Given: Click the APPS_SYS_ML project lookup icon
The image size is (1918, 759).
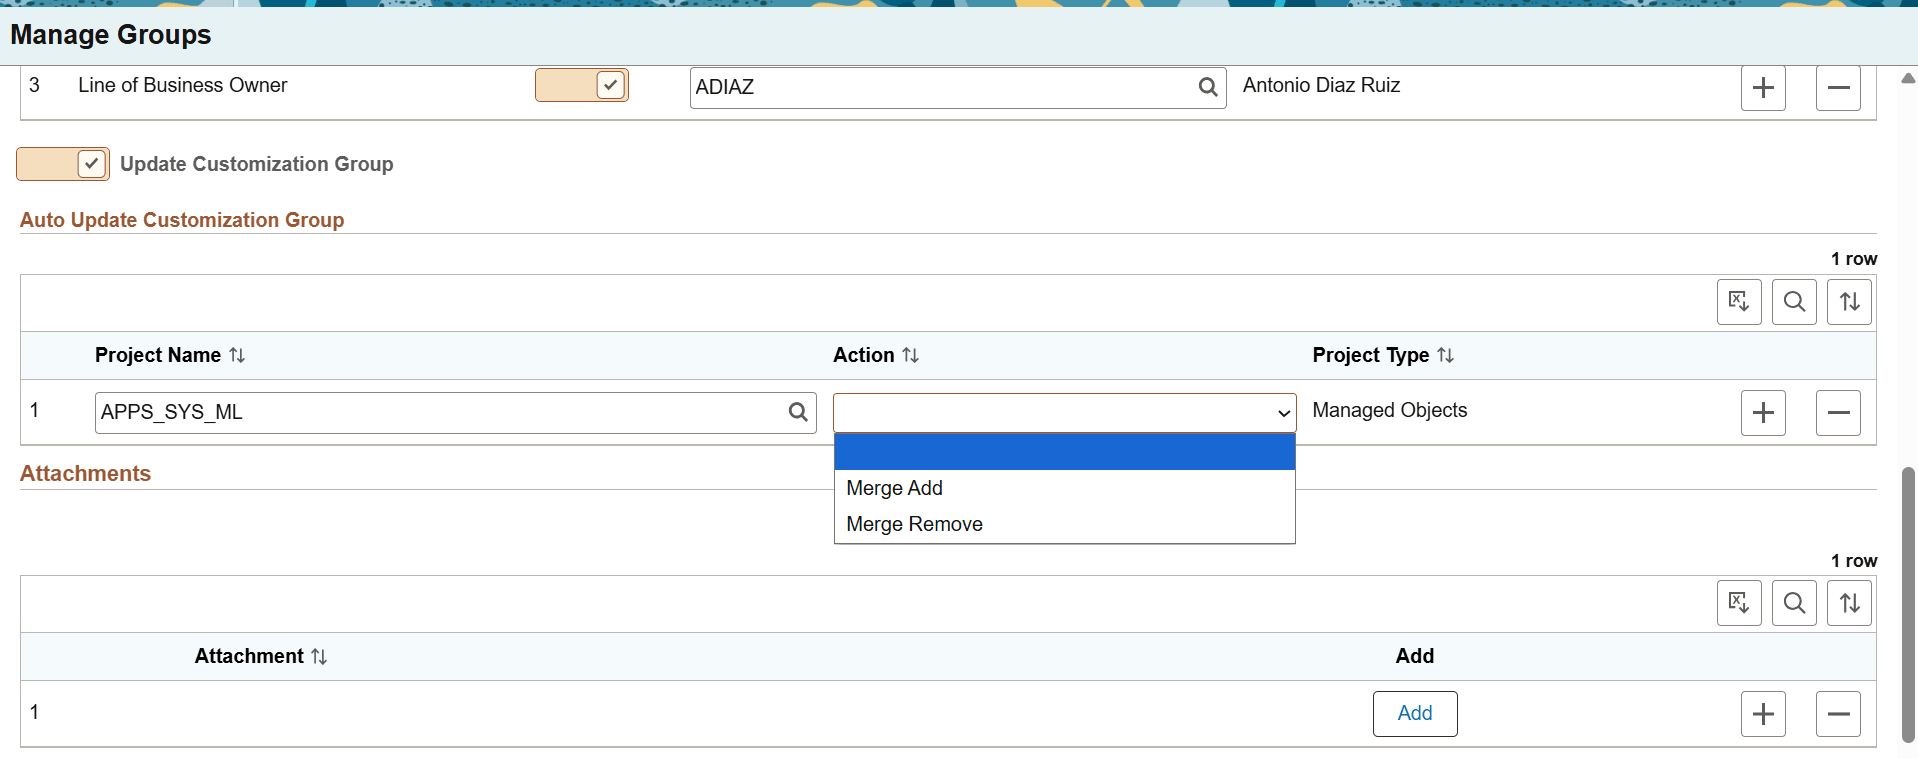Looking at the screenshot, I should click(x=797, y=412).
